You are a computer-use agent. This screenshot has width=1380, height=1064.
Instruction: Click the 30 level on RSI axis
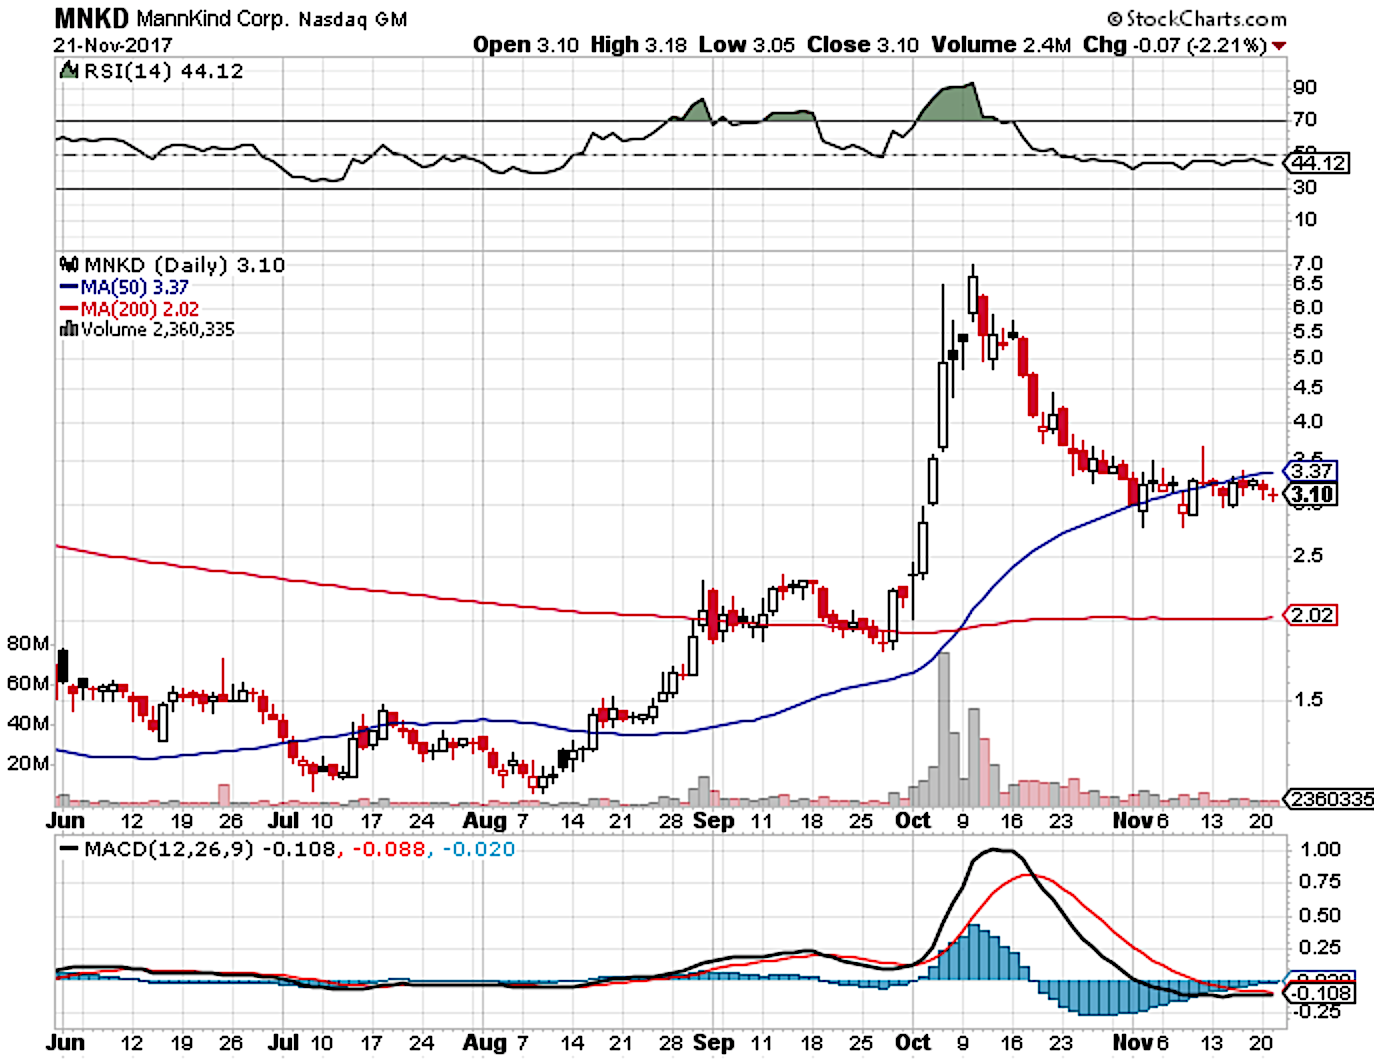pyautogui.click(x=1305, y=187)
